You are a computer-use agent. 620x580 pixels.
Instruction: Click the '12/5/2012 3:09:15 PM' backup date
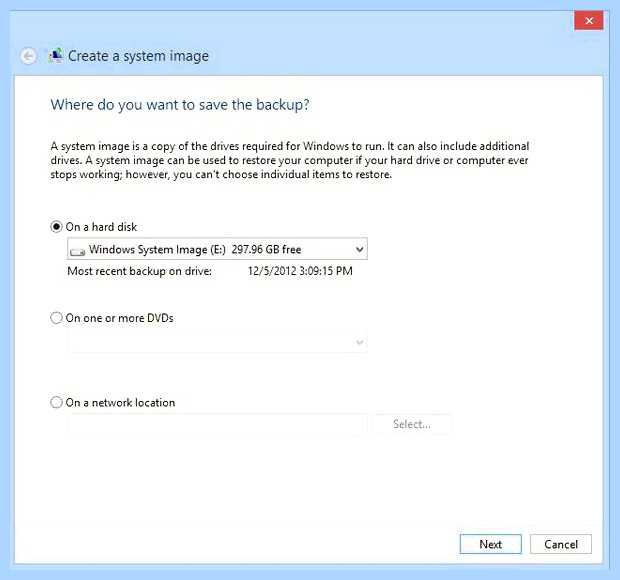300,271
